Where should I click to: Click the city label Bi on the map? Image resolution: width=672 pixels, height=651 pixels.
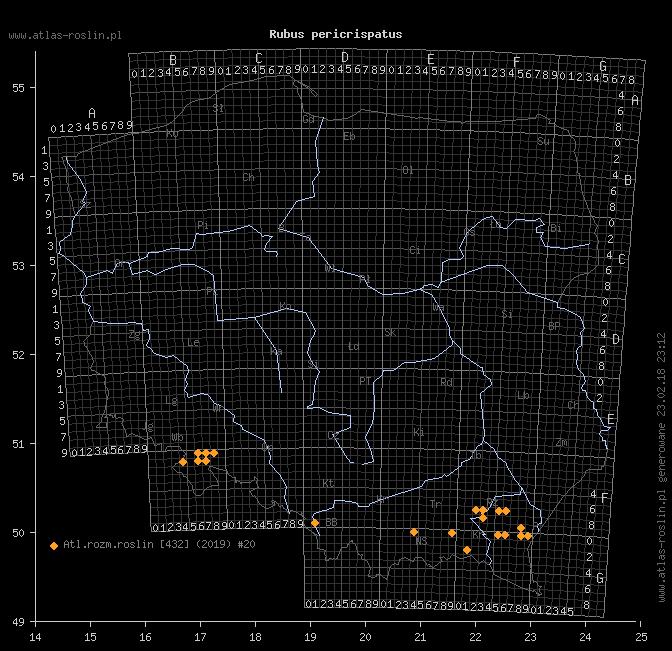(x=555, y=228)
